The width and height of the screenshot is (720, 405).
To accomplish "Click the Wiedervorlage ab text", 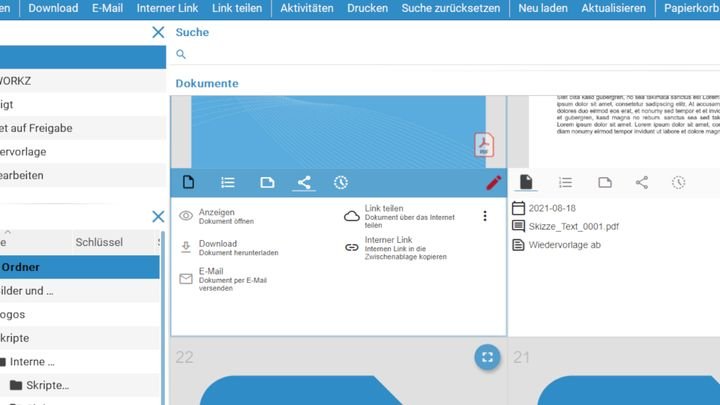I will [564, 245].
